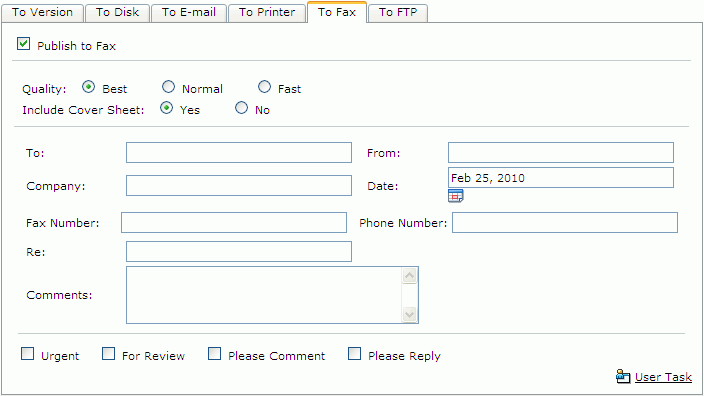Select No for Include Cover Sheet
This screenshot has height=396, width=704.
[242, 108]
